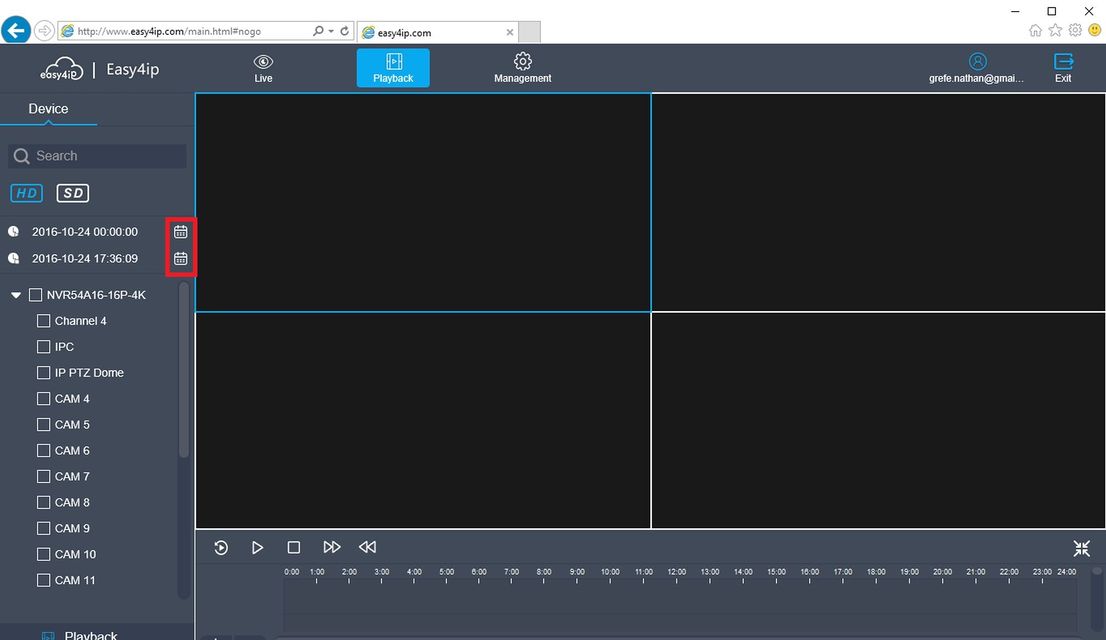Click the 12:00 mark on the timeline
Image resolution: width=1106 pixels, height=640 pixels.
(x=676, y=576)
